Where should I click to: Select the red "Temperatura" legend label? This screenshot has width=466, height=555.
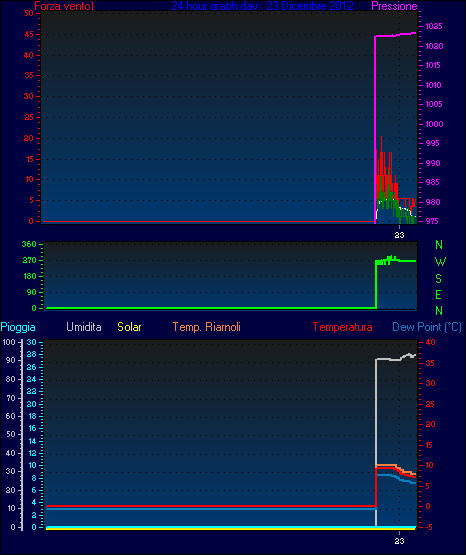pos(343,327)
